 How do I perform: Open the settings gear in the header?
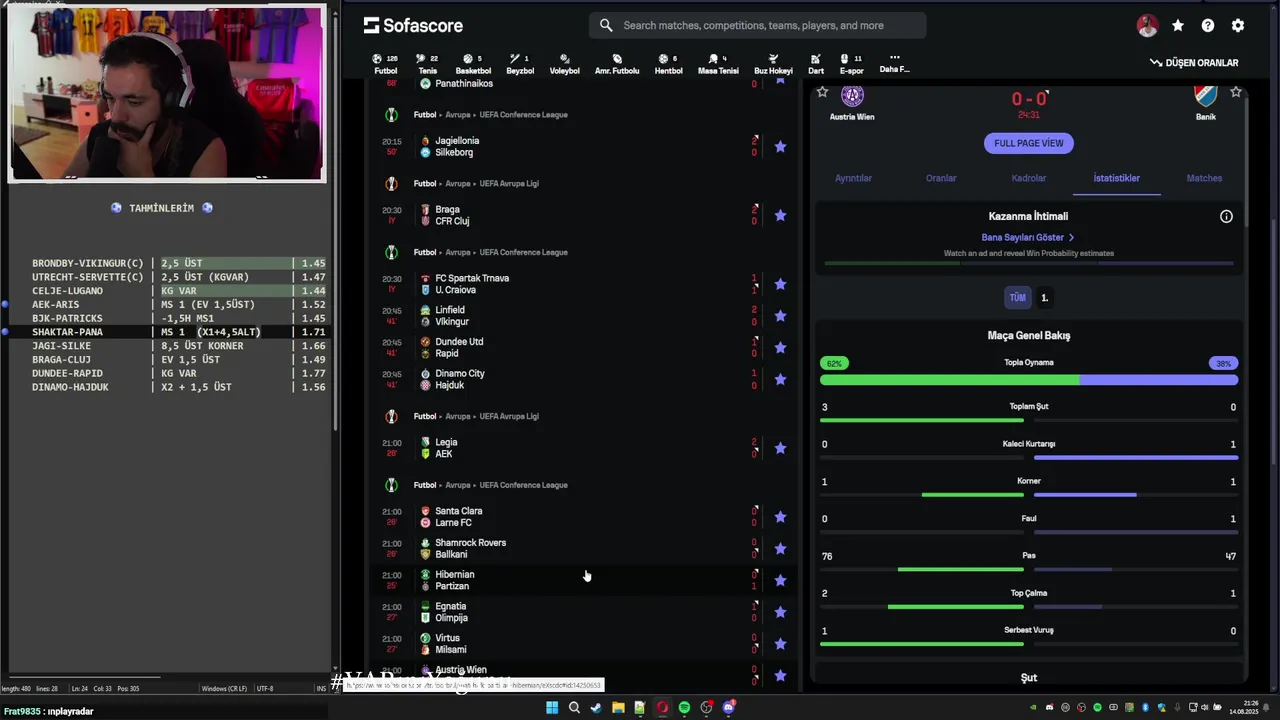click(1238, 26)
